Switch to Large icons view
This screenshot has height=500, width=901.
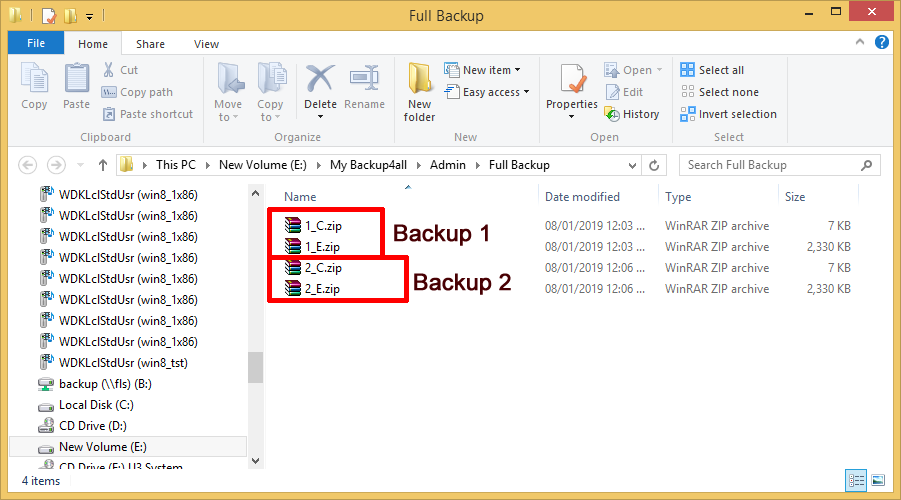pos(878,480)
